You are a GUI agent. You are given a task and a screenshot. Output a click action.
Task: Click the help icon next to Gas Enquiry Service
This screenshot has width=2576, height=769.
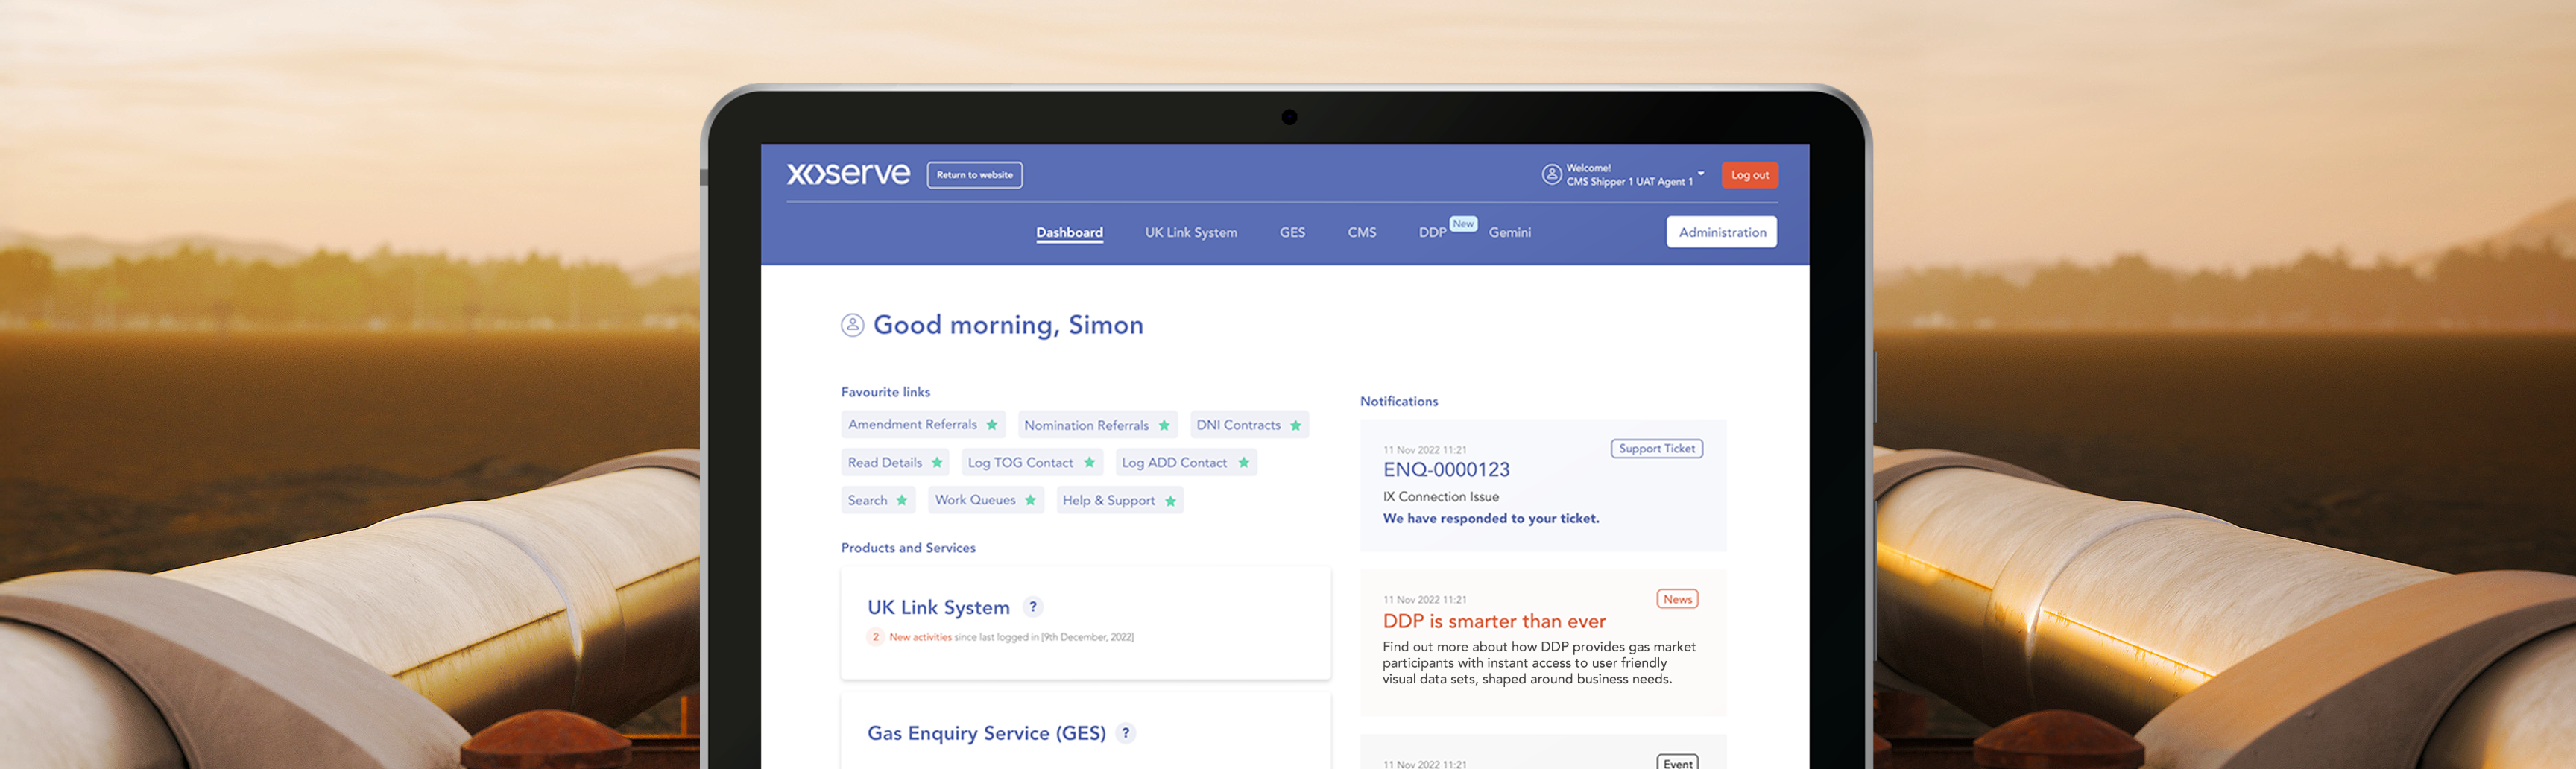(1126, 733)
